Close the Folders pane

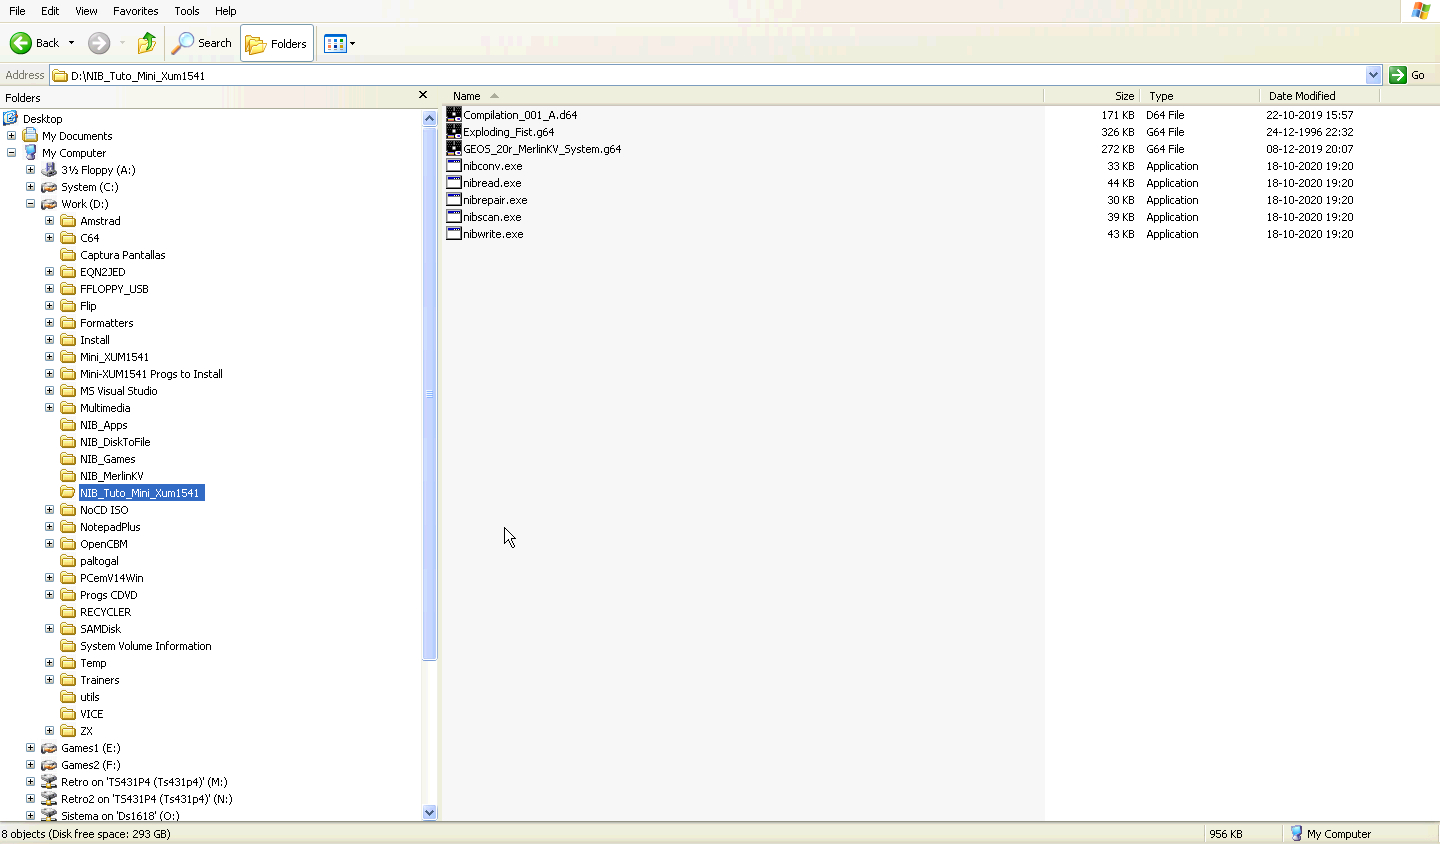coord(423,95)
